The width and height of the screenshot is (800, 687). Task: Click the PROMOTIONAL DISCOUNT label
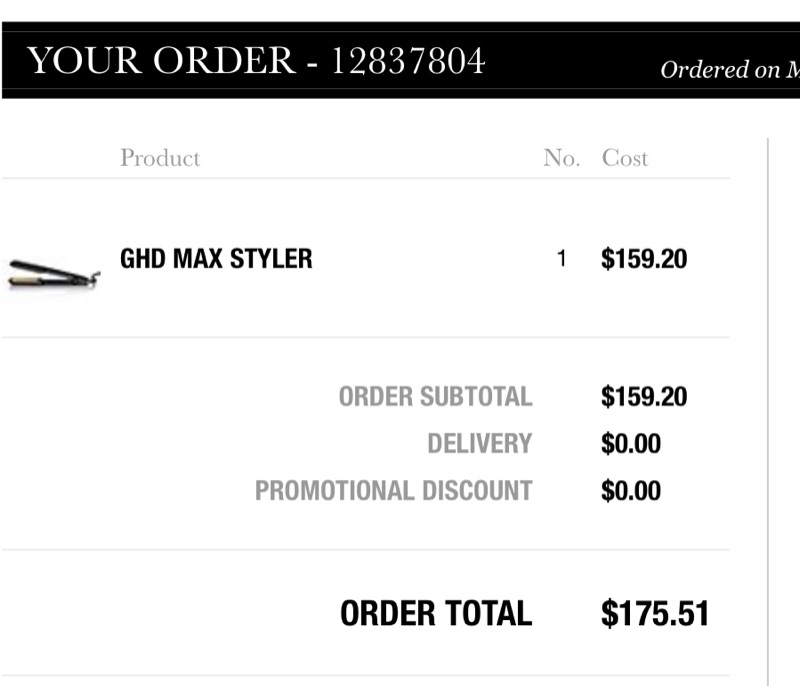[x=393, y=491]
